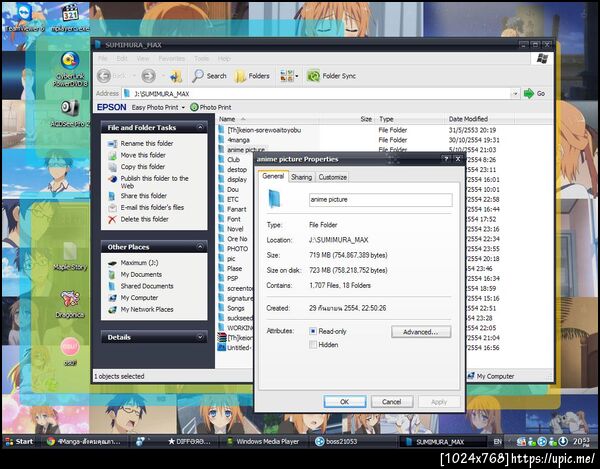Click the Photo Print icon
Image resolution: width=600 pixels, height=469 pixels.
pos(194,107)
